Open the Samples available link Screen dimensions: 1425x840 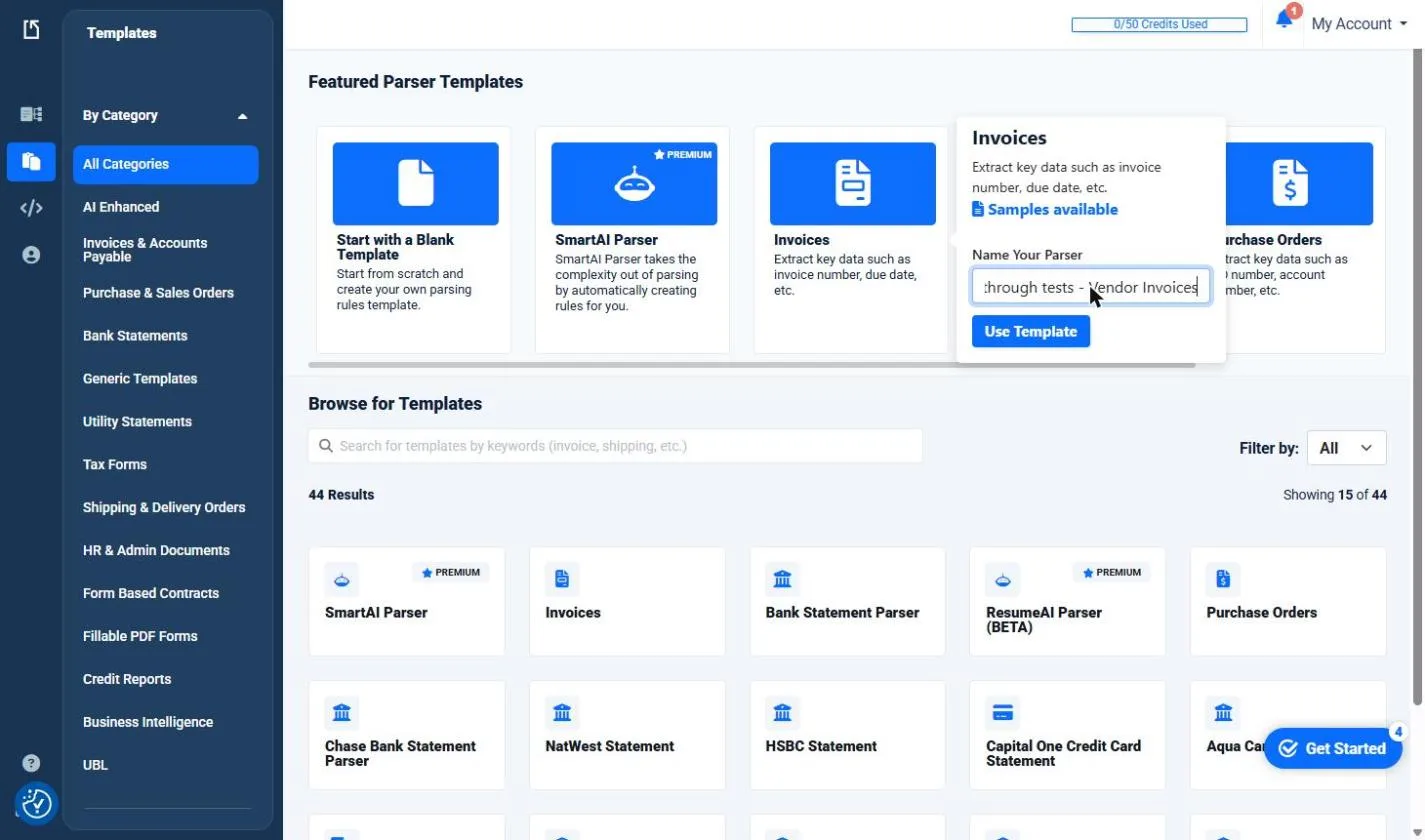coord(1045,209)
